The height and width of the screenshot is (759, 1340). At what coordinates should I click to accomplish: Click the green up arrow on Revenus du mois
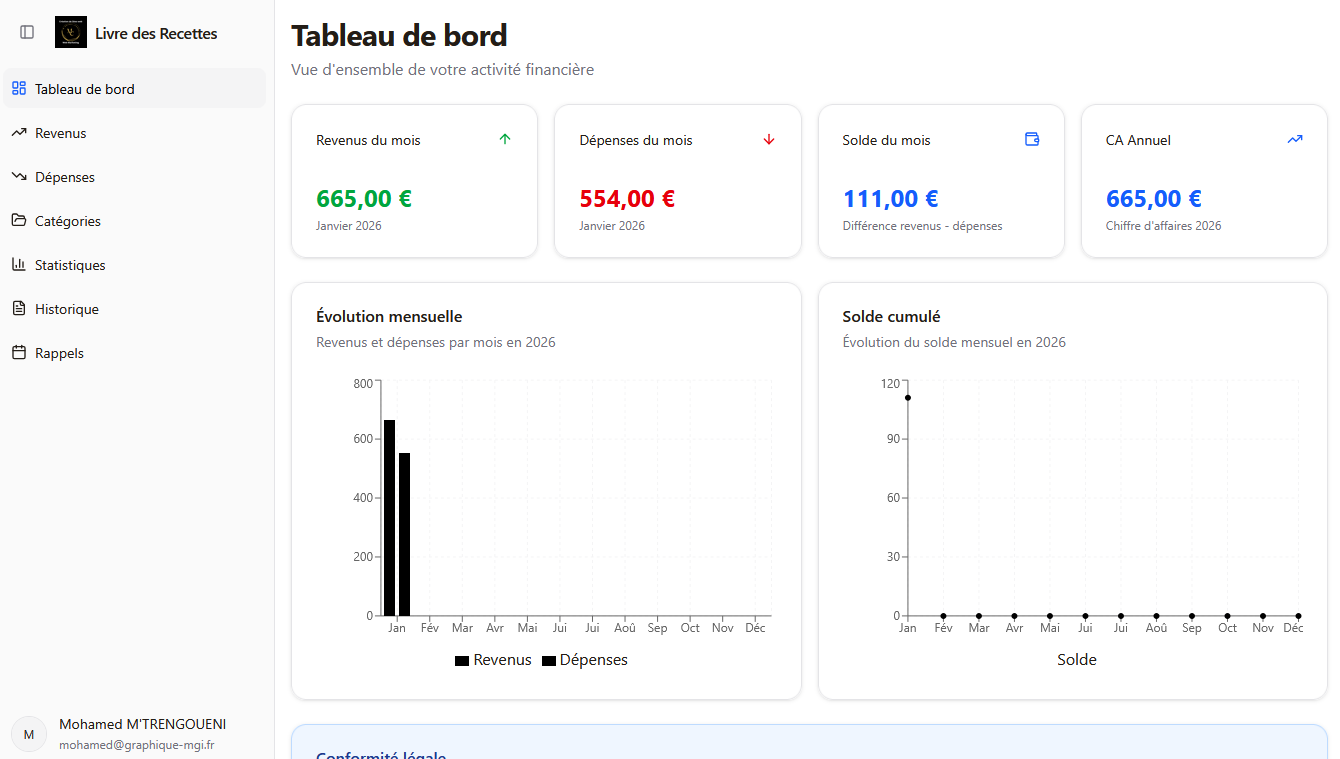[x=505, y=139]
